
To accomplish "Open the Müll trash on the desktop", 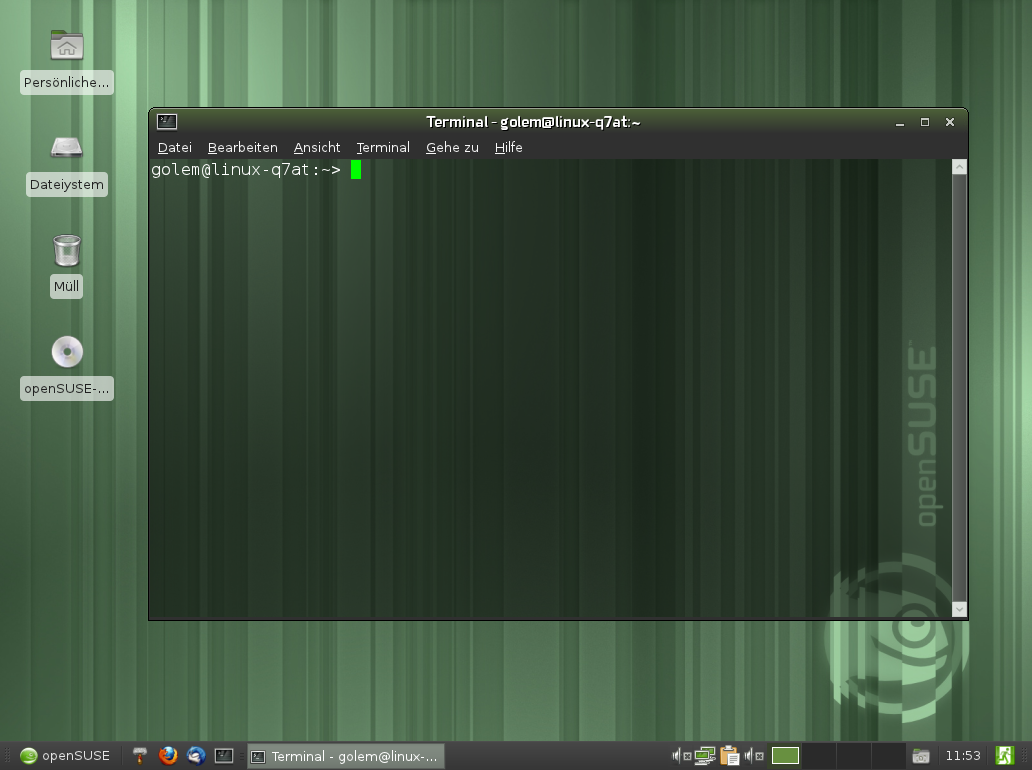I will point(66,252).
